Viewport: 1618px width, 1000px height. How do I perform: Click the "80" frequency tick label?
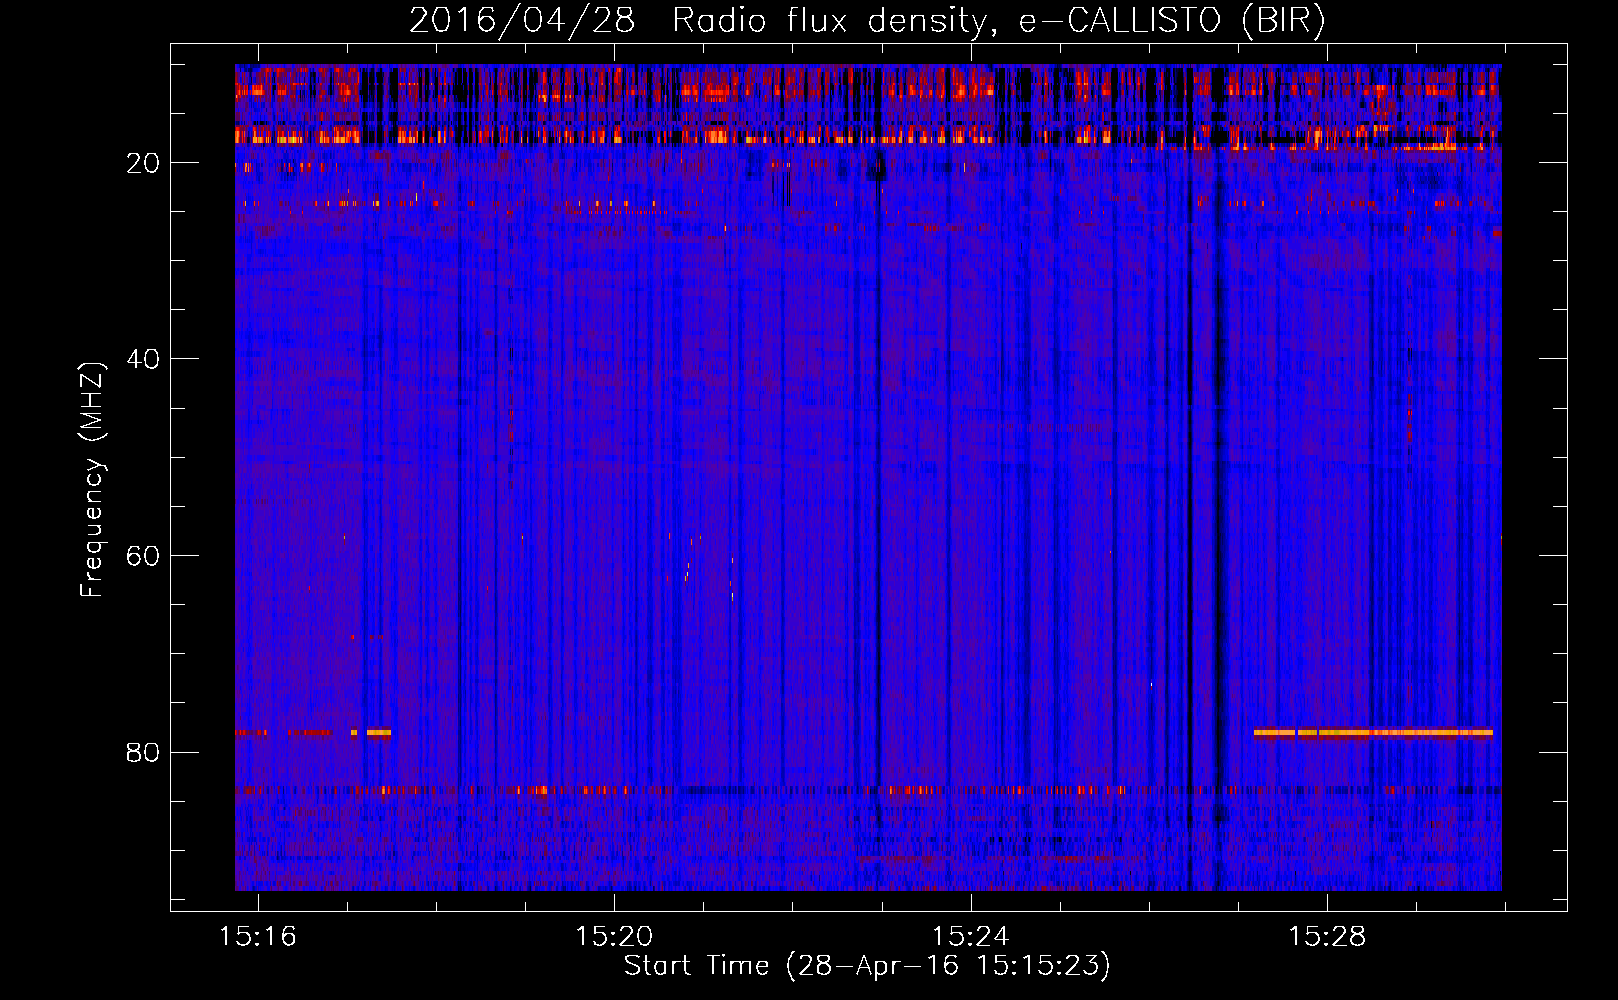coord(143,752)
